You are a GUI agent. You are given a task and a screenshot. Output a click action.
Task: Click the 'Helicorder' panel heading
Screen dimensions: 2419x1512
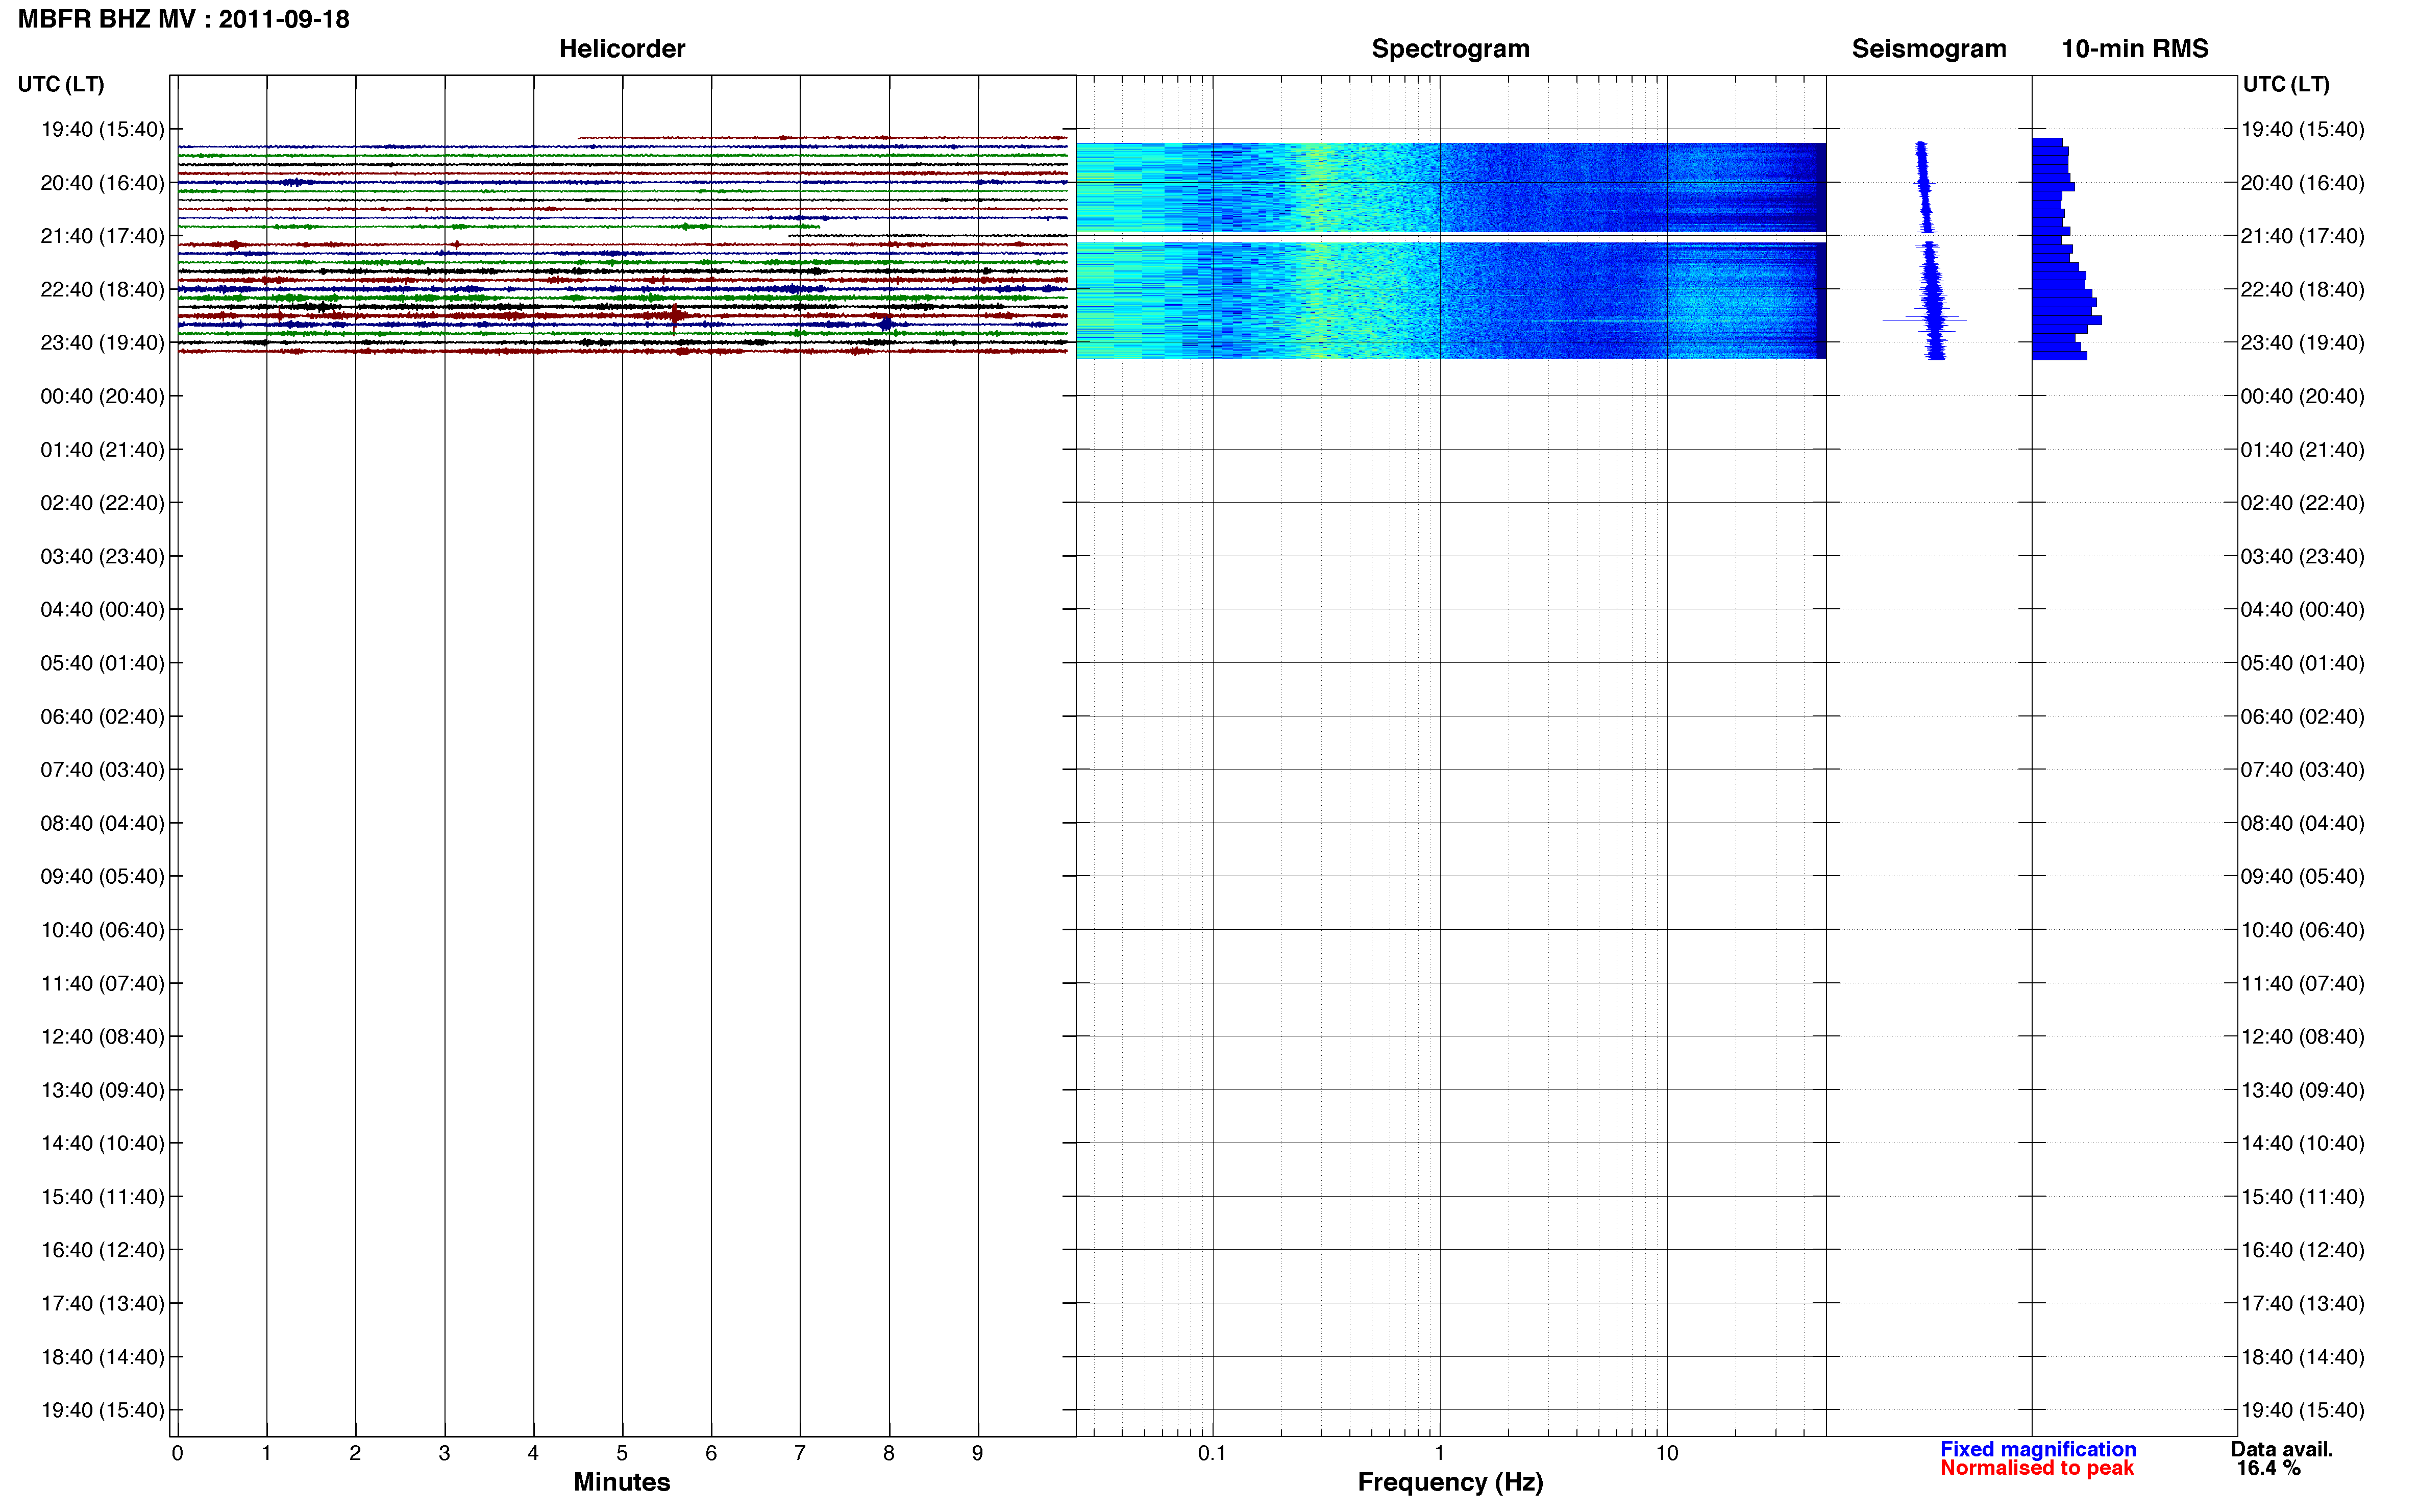coord(622,49)
